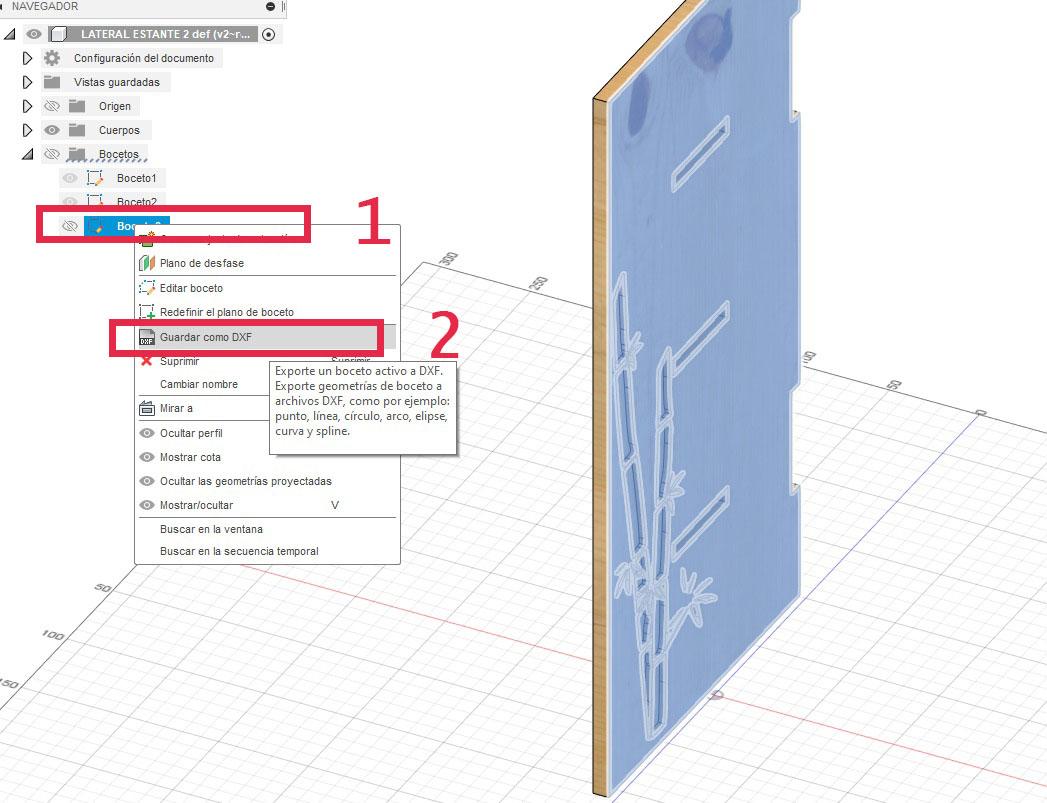Select the Cuerpos label
1047x803 pixels.
coord(119,130)
